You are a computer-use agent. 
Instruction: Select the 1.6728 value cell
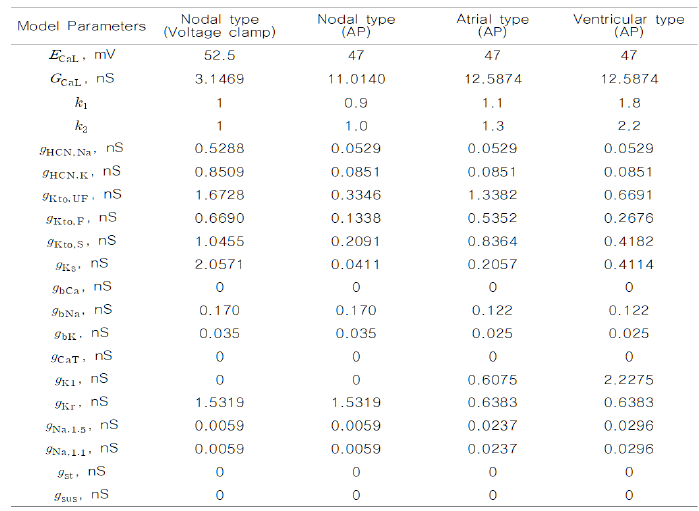point(219,192)
